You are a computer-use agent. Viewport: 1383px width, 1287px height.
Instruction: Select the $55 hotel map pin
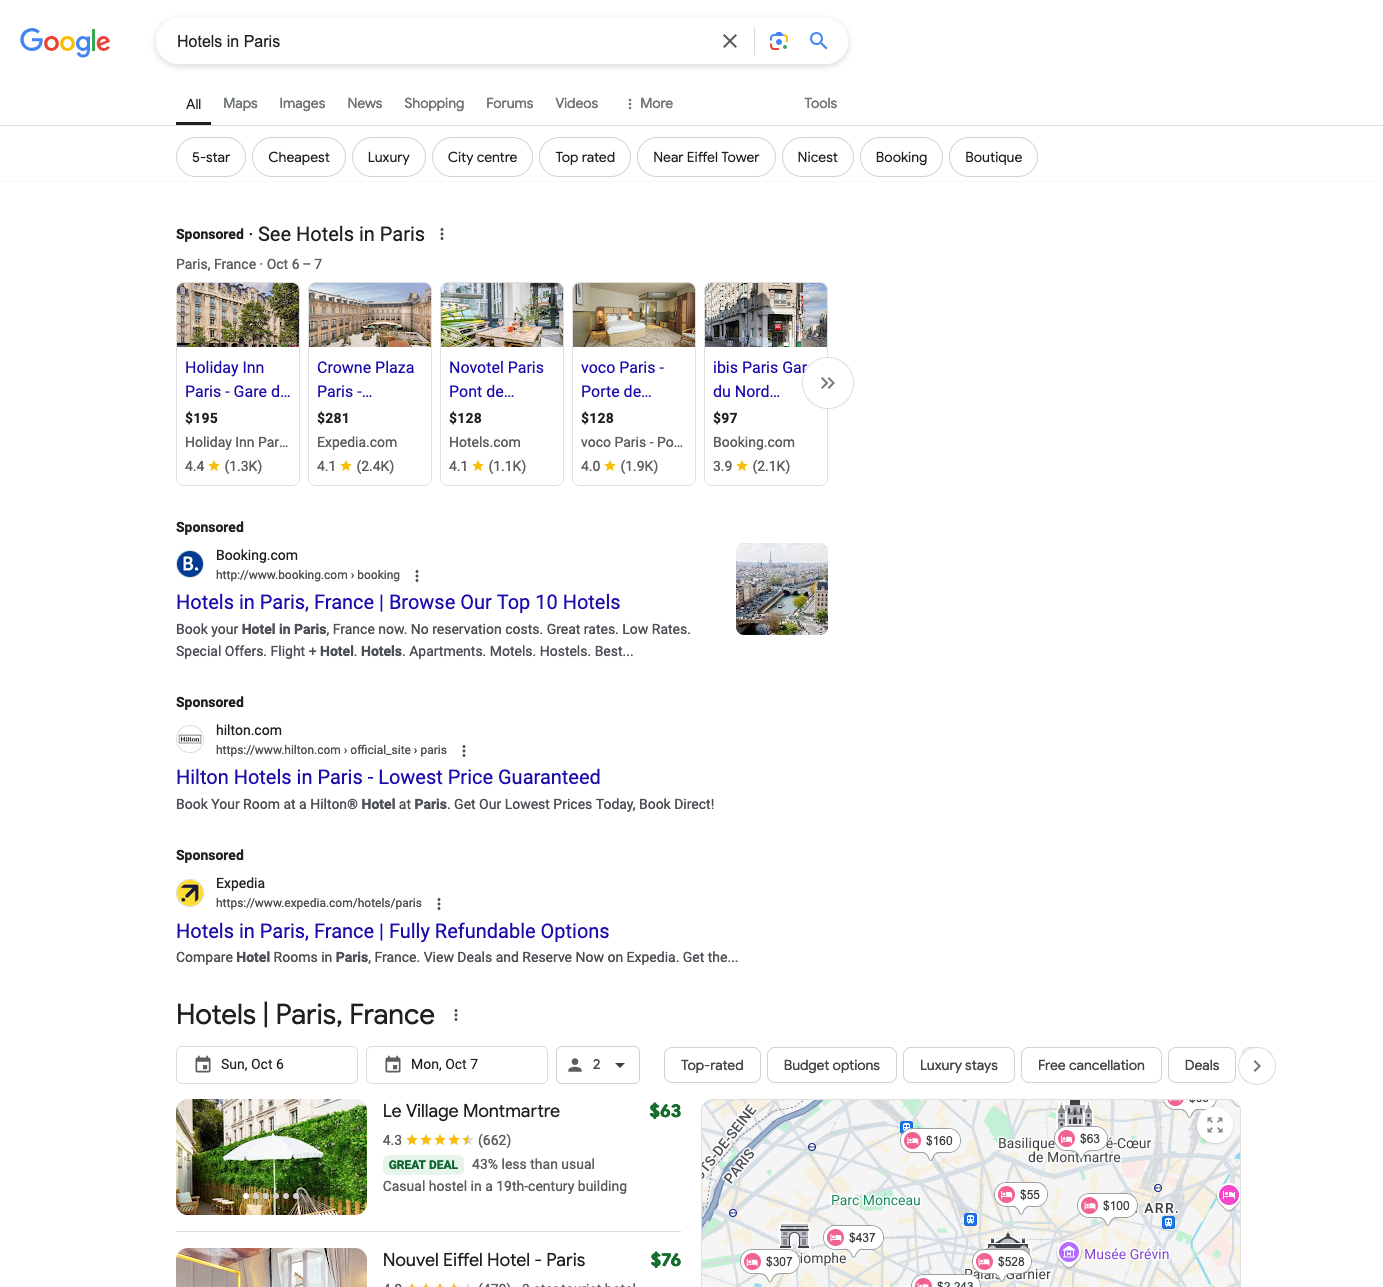(1021, 1195)
